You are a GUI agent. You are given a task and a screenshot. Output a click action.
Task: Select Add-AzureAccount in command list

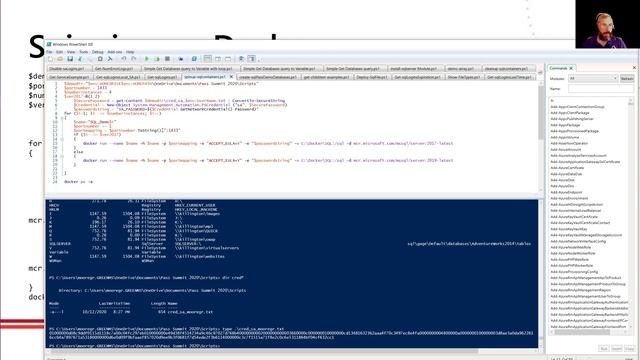(566, 149)
